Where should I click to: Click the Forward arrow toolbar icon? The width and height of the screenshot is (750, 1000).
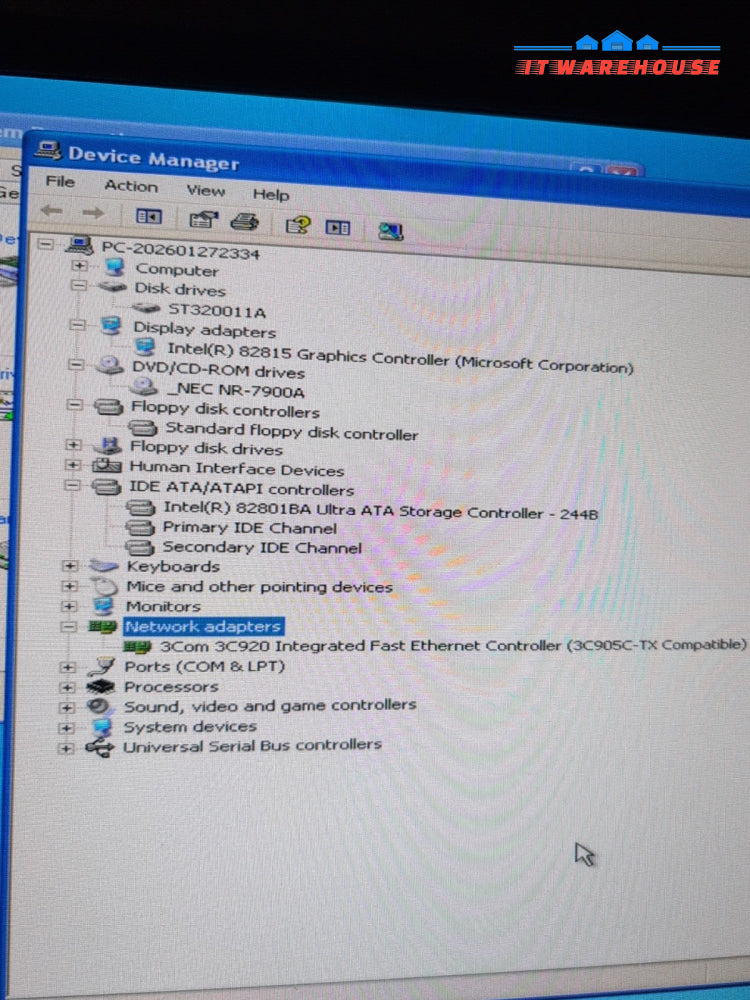(x=93, y=213)
